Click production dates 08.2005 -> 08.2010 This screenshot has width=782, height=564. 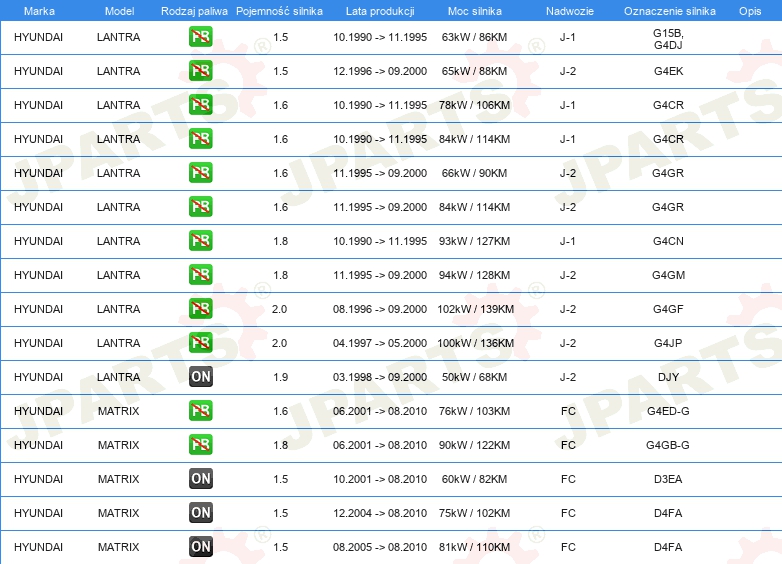point(380,547)
